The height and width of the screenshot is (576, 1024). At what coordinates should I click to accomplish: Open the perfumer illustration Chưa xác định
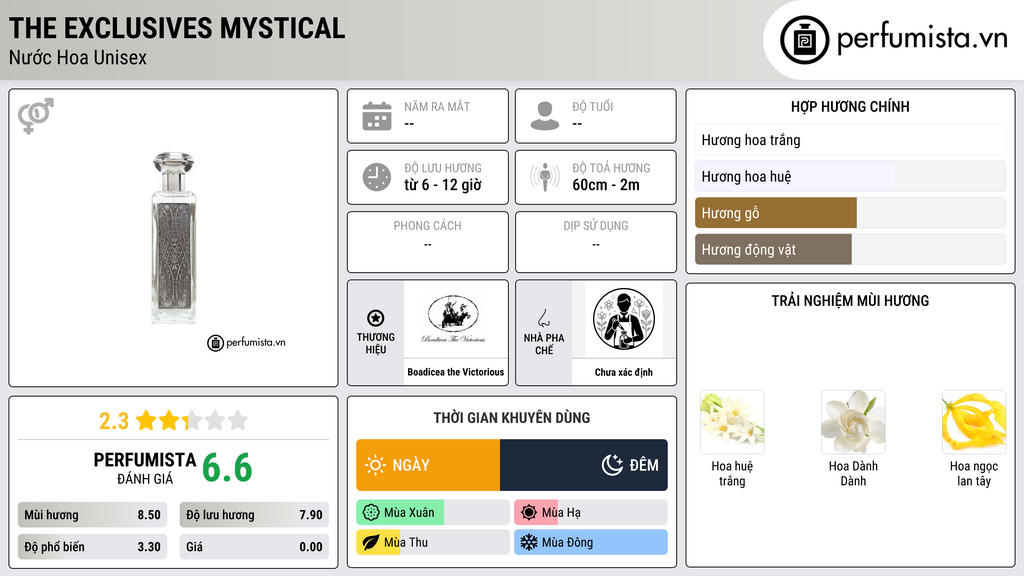point(624,320)
